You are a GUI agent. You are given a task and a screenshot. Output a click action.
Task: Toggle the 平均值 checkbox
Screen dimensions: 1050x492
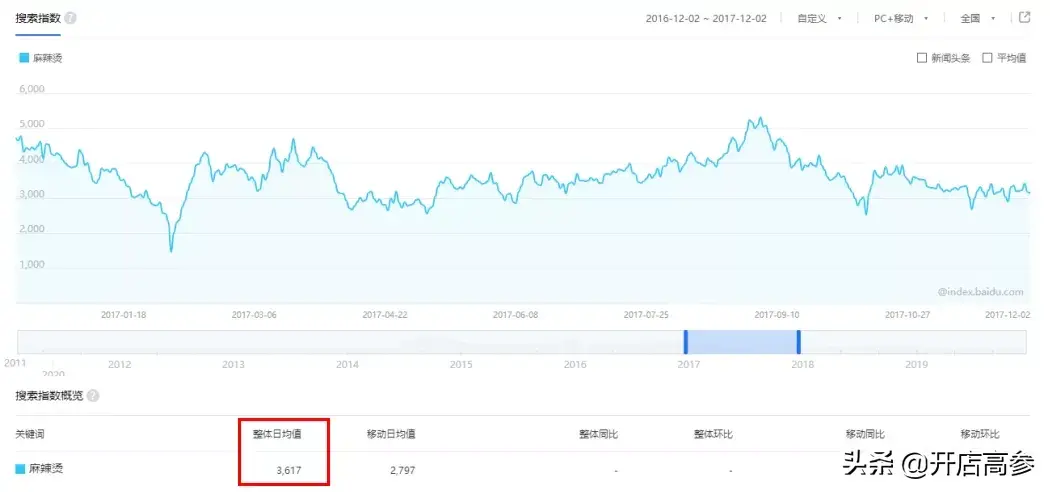click(x=987, y=58)
